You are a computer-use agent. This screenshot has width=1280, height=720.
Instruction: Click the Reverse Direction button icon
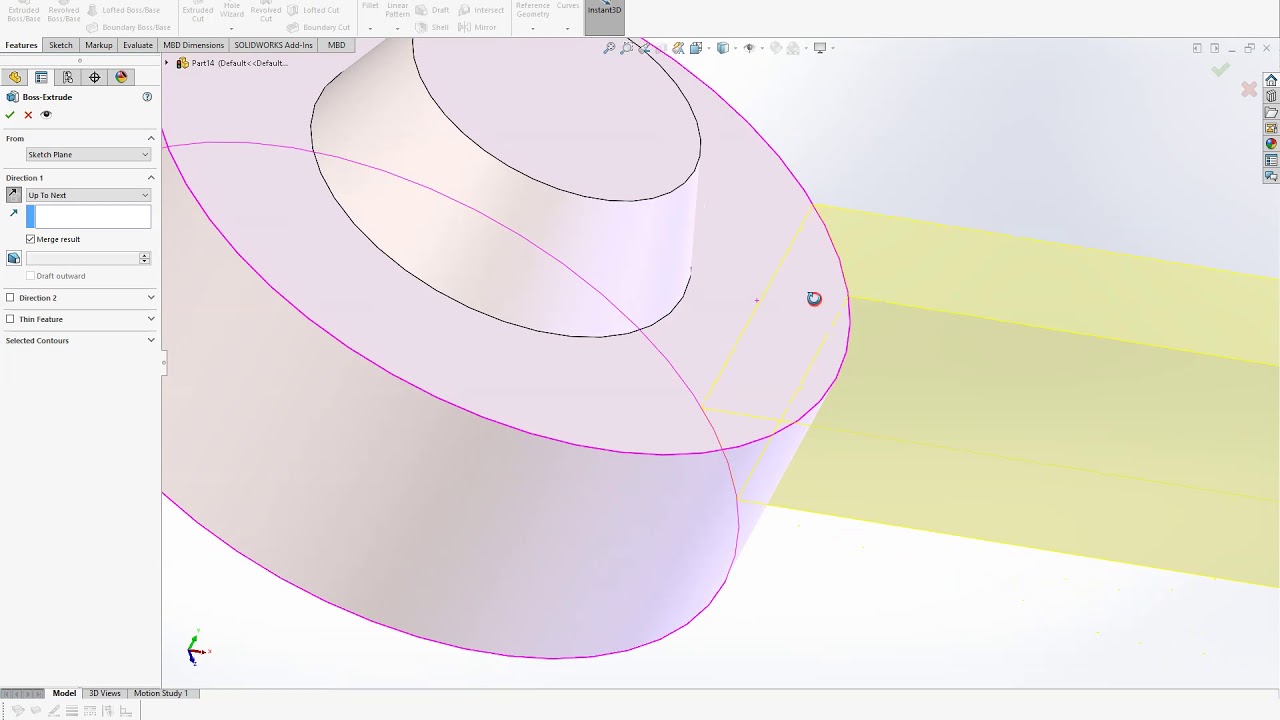(14, 195)
